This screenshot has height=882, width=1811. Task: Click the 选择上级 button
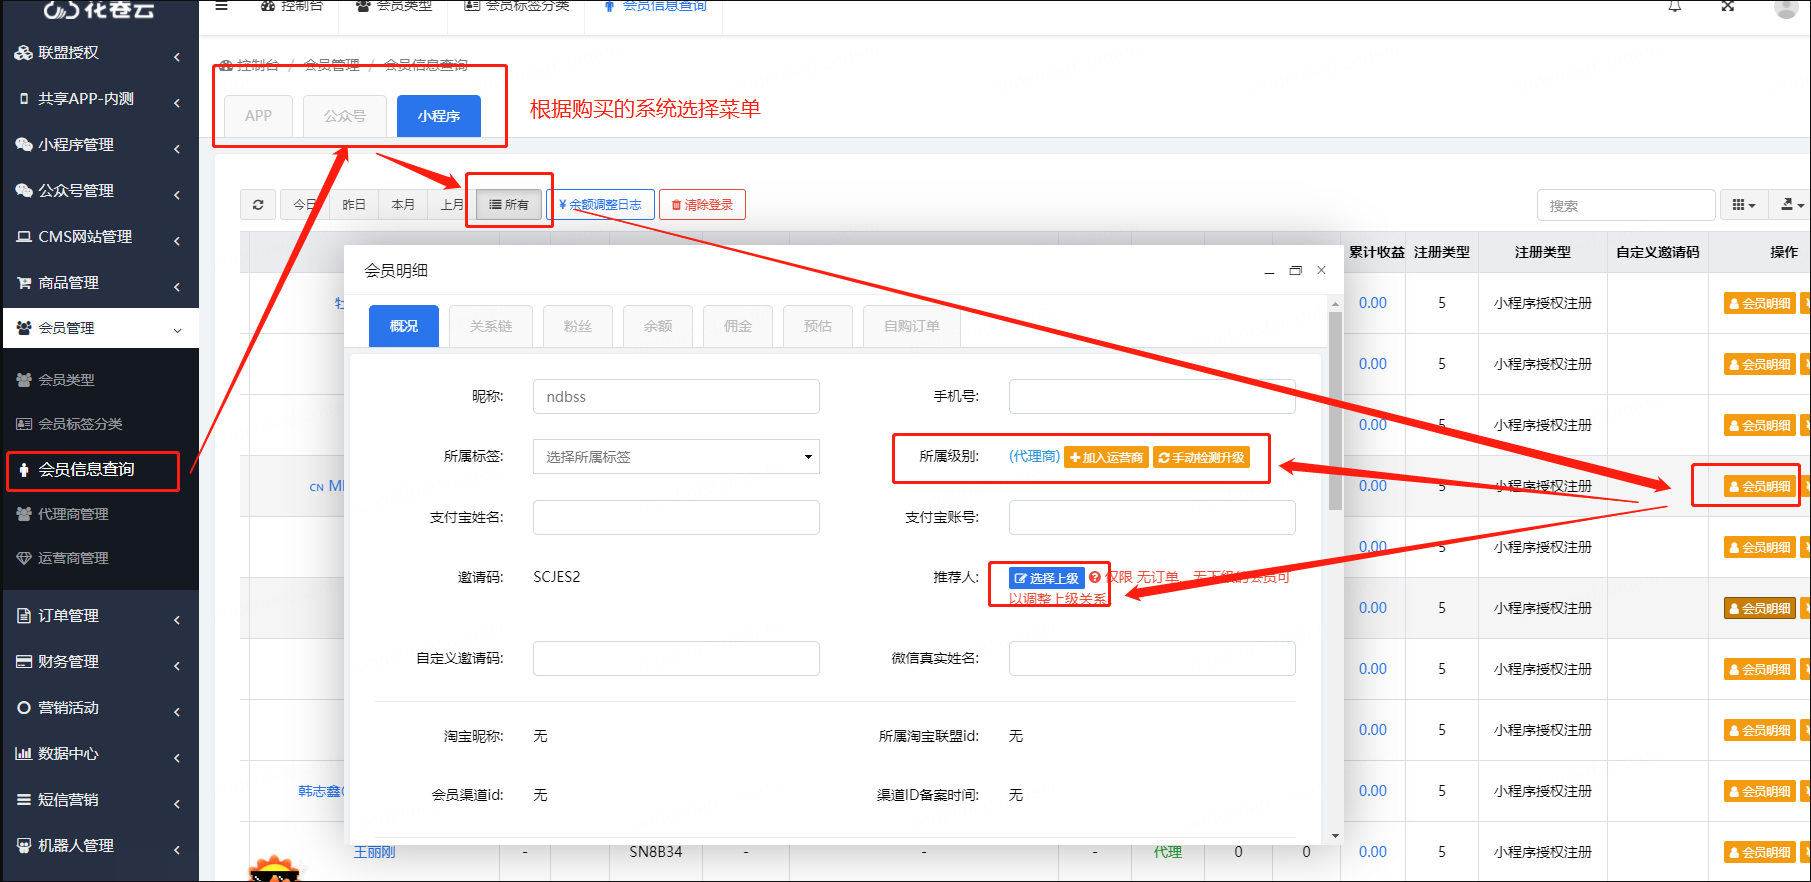[x=1046, y=578]
